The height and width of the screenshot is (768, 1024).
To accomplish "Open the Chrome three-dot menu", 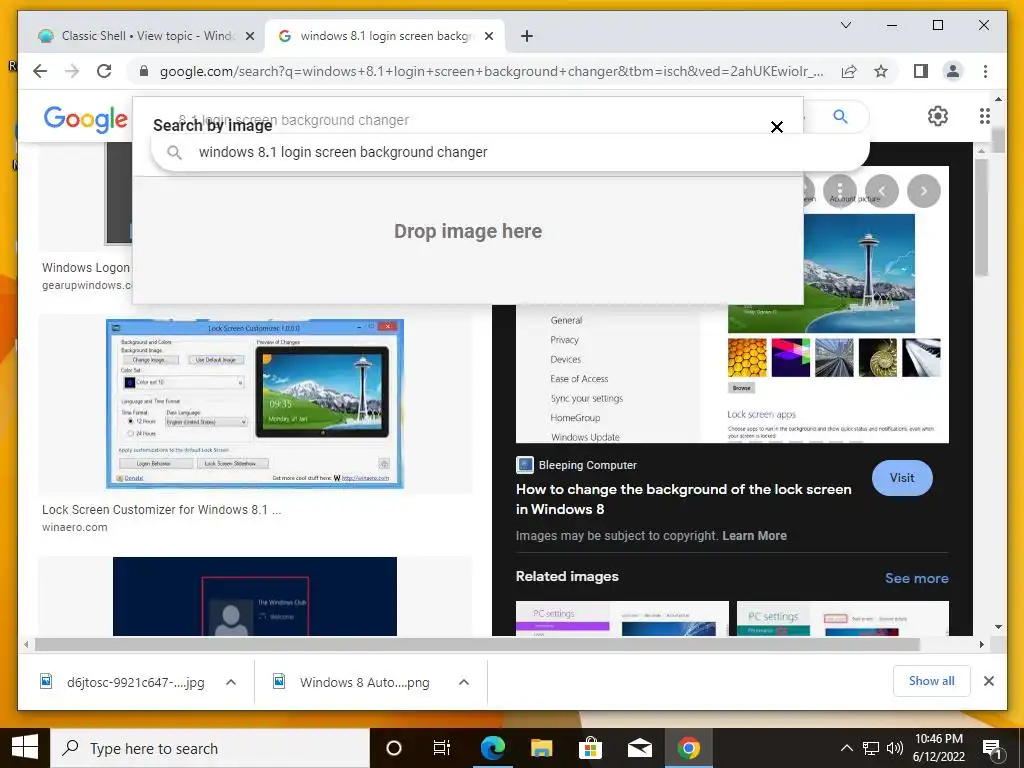I will 985,71.
